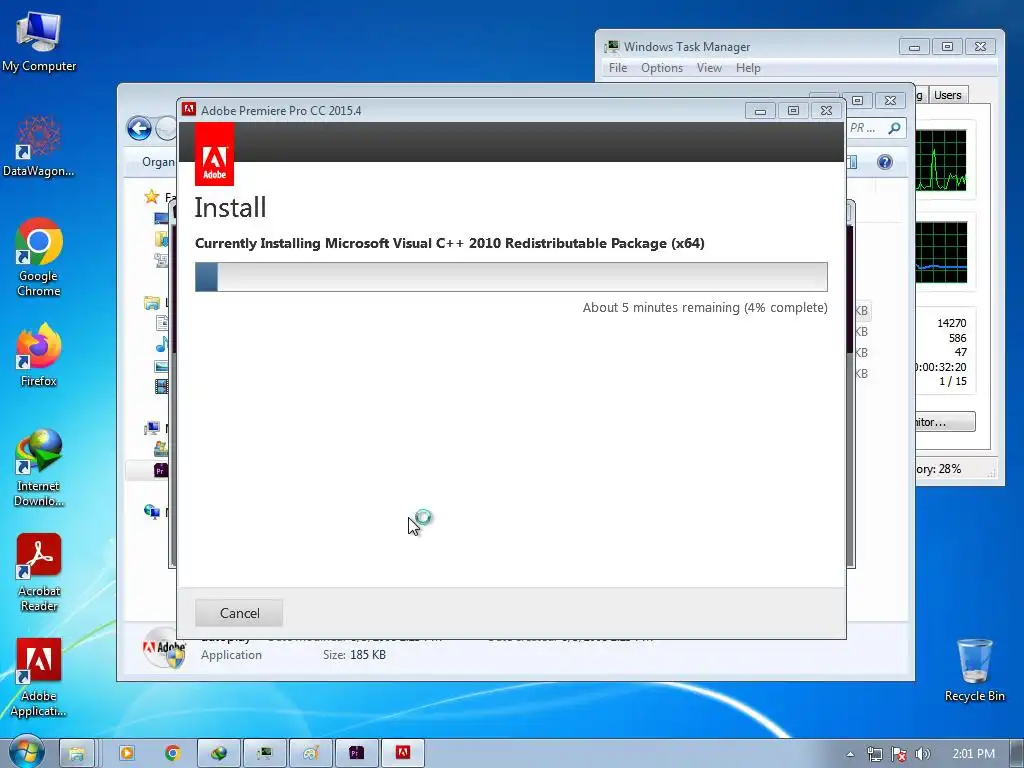Screen dimensions: 1024x768
Task: Select Computer icon in Explorer sidebar
Action: [152, 428]
